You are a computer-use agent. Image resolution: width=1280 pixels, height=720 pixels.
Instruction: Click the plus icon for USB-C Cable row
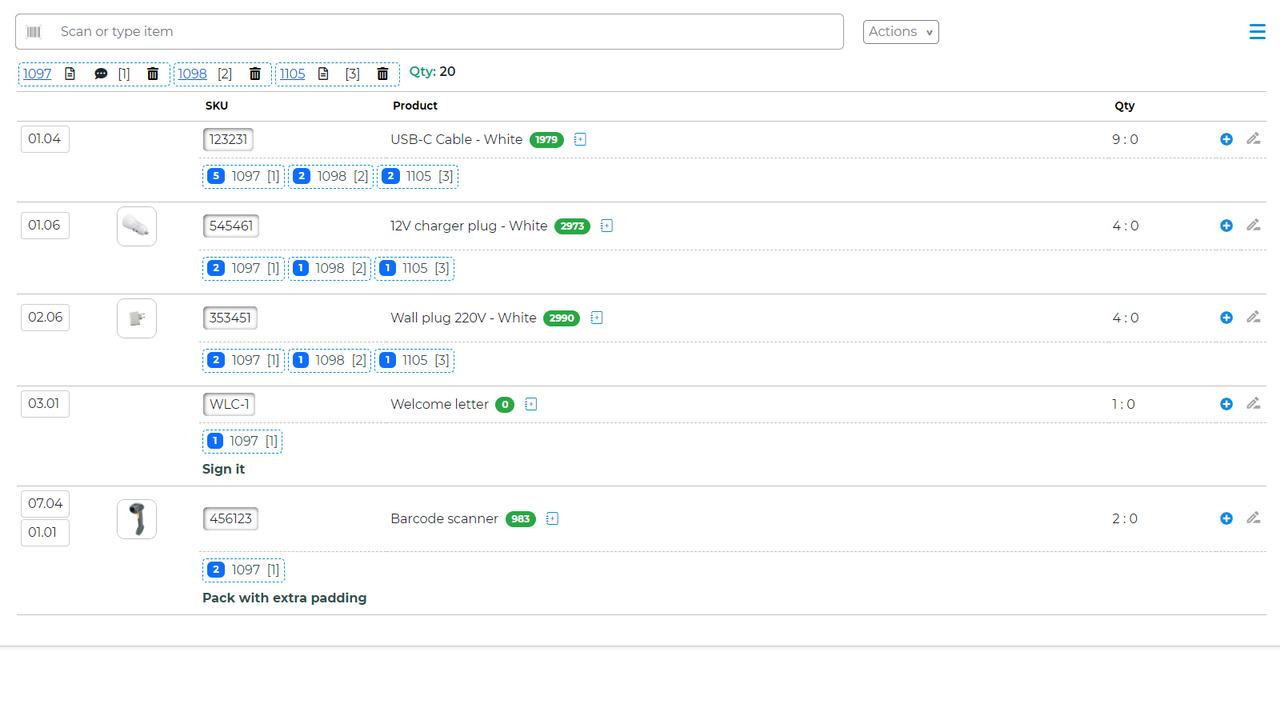tap(1226, 140)
